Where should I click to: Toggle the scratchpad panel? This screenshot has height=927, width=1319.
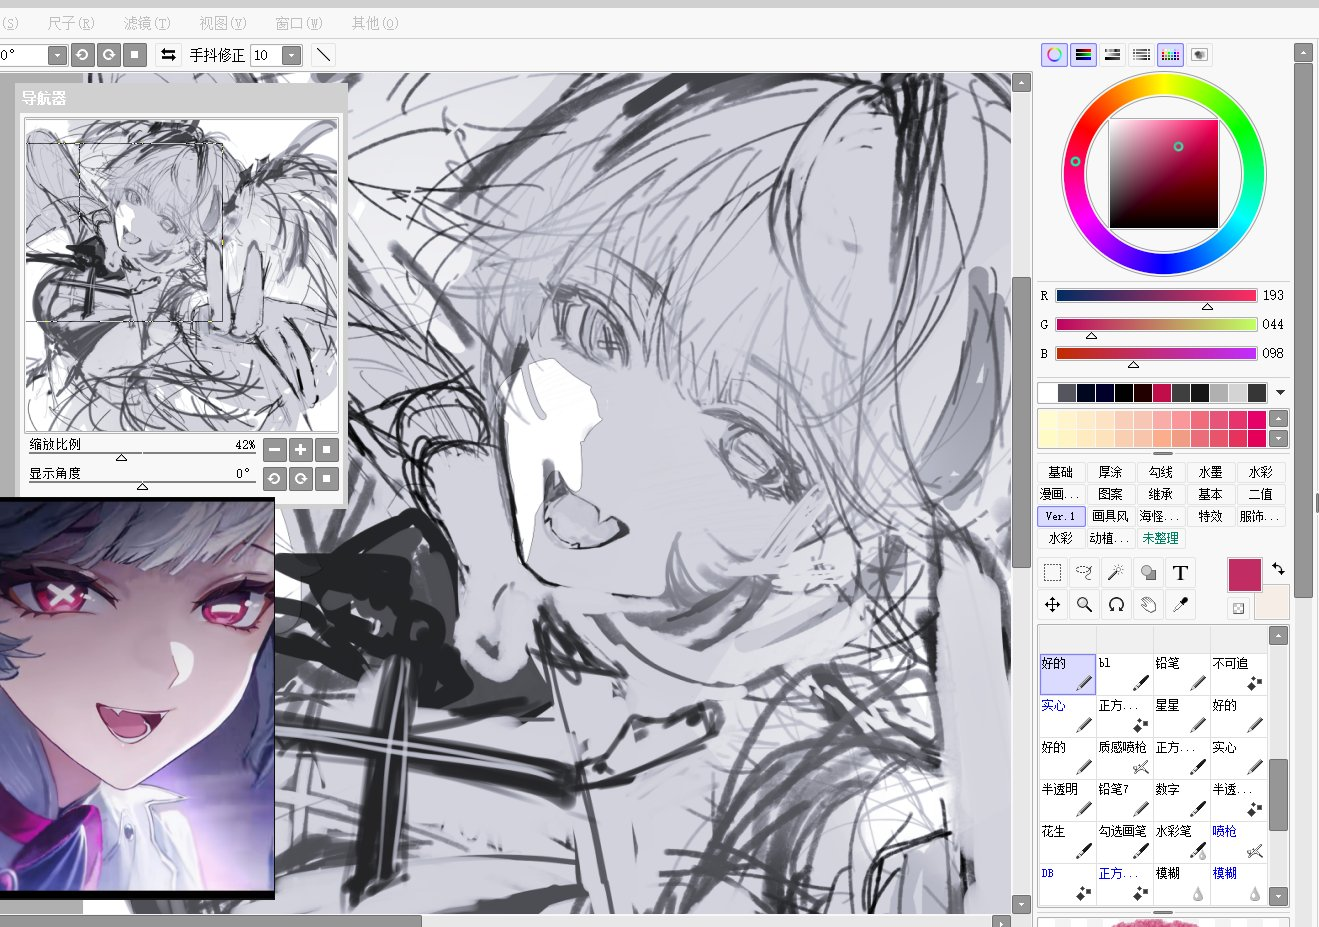1199,55
